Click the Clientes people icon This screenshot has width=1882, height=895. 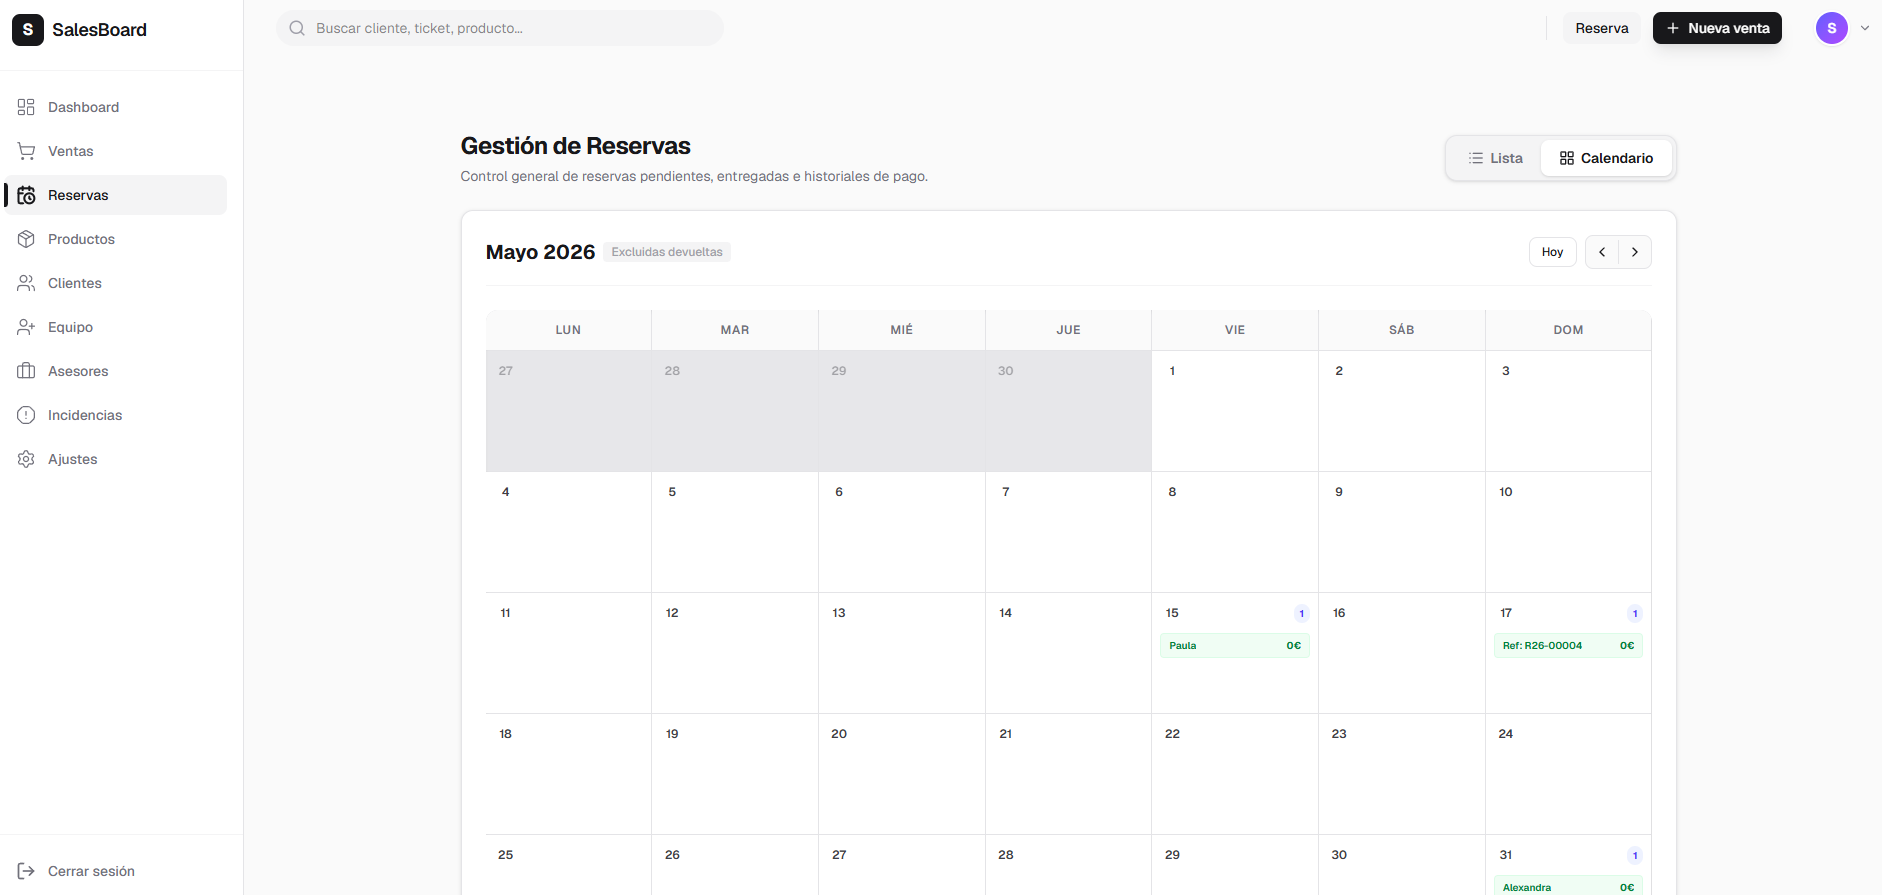(26, 283)
